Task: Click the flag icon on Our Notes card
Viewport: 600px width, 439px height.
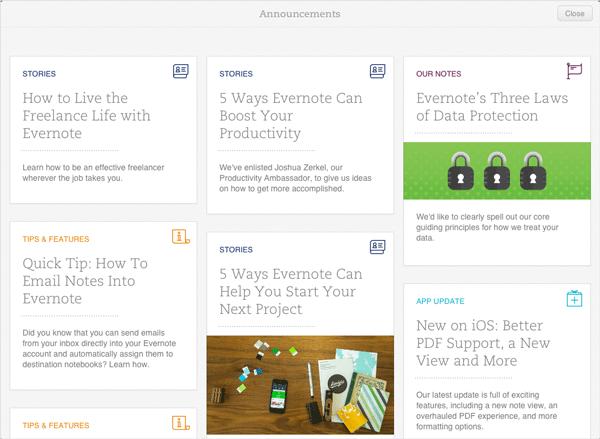Action: 574,71
